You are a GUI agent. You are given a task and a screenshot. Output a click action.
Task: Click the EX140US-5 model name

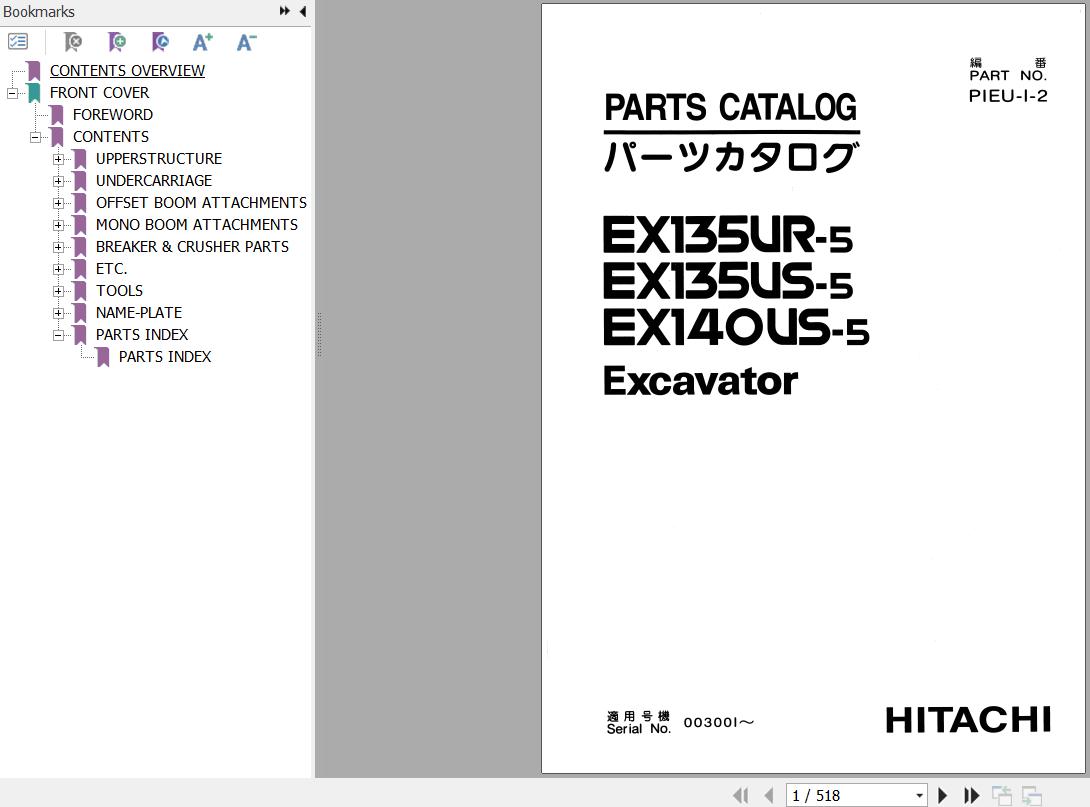736,327
